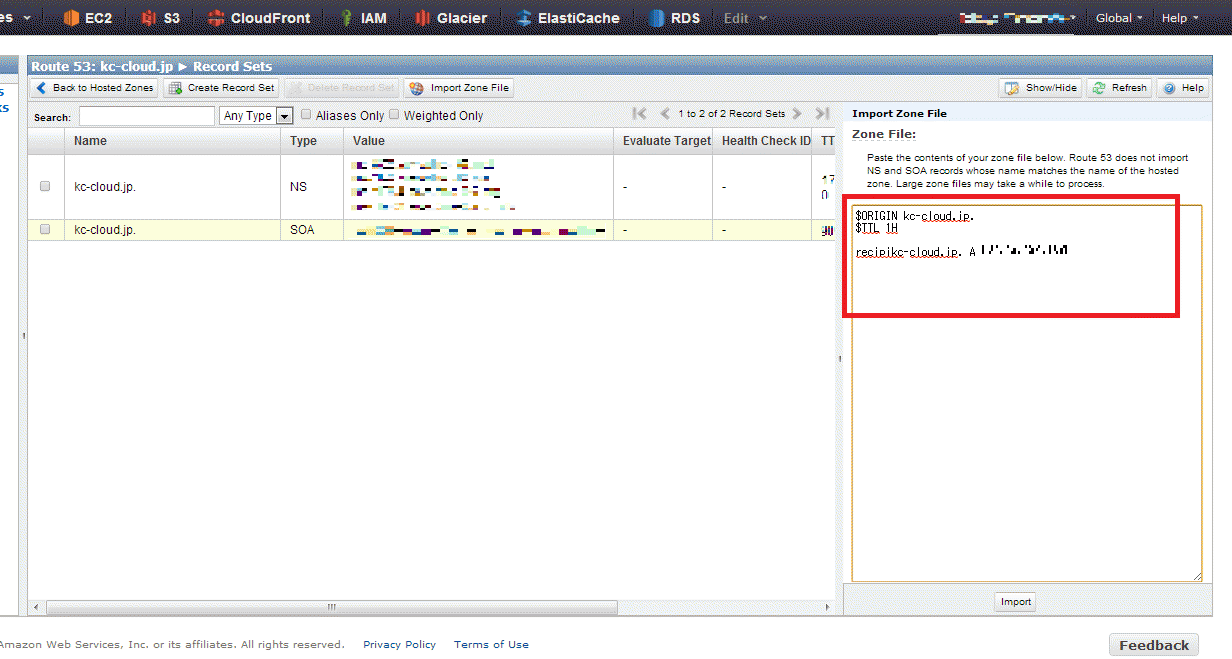This screenshot has width=1232, height=659.
Task: Enable the Weighted Only checkbox
Action: pyautogui.click(x=394, y=115)
